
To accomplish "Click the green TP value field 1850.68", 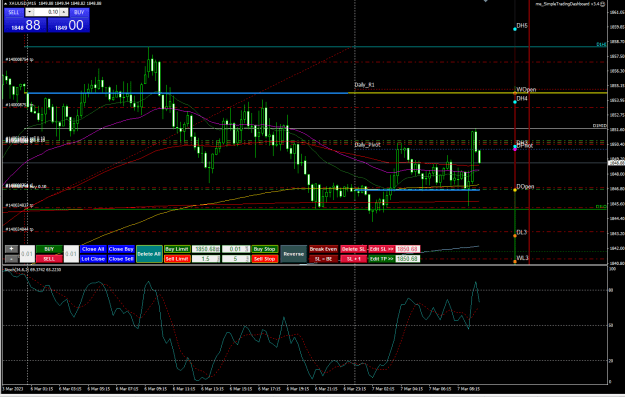I will [x=407, y=259].
